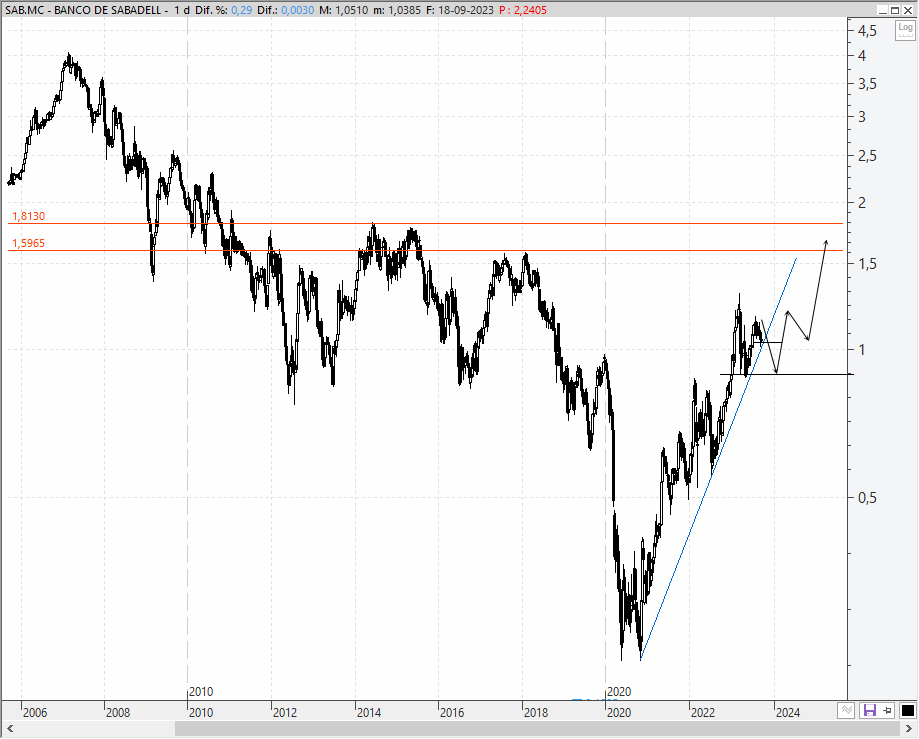The height and width of the screenshot is (739, 919).
Task: Click the pin icon beside the save icon
Action: 887,711
